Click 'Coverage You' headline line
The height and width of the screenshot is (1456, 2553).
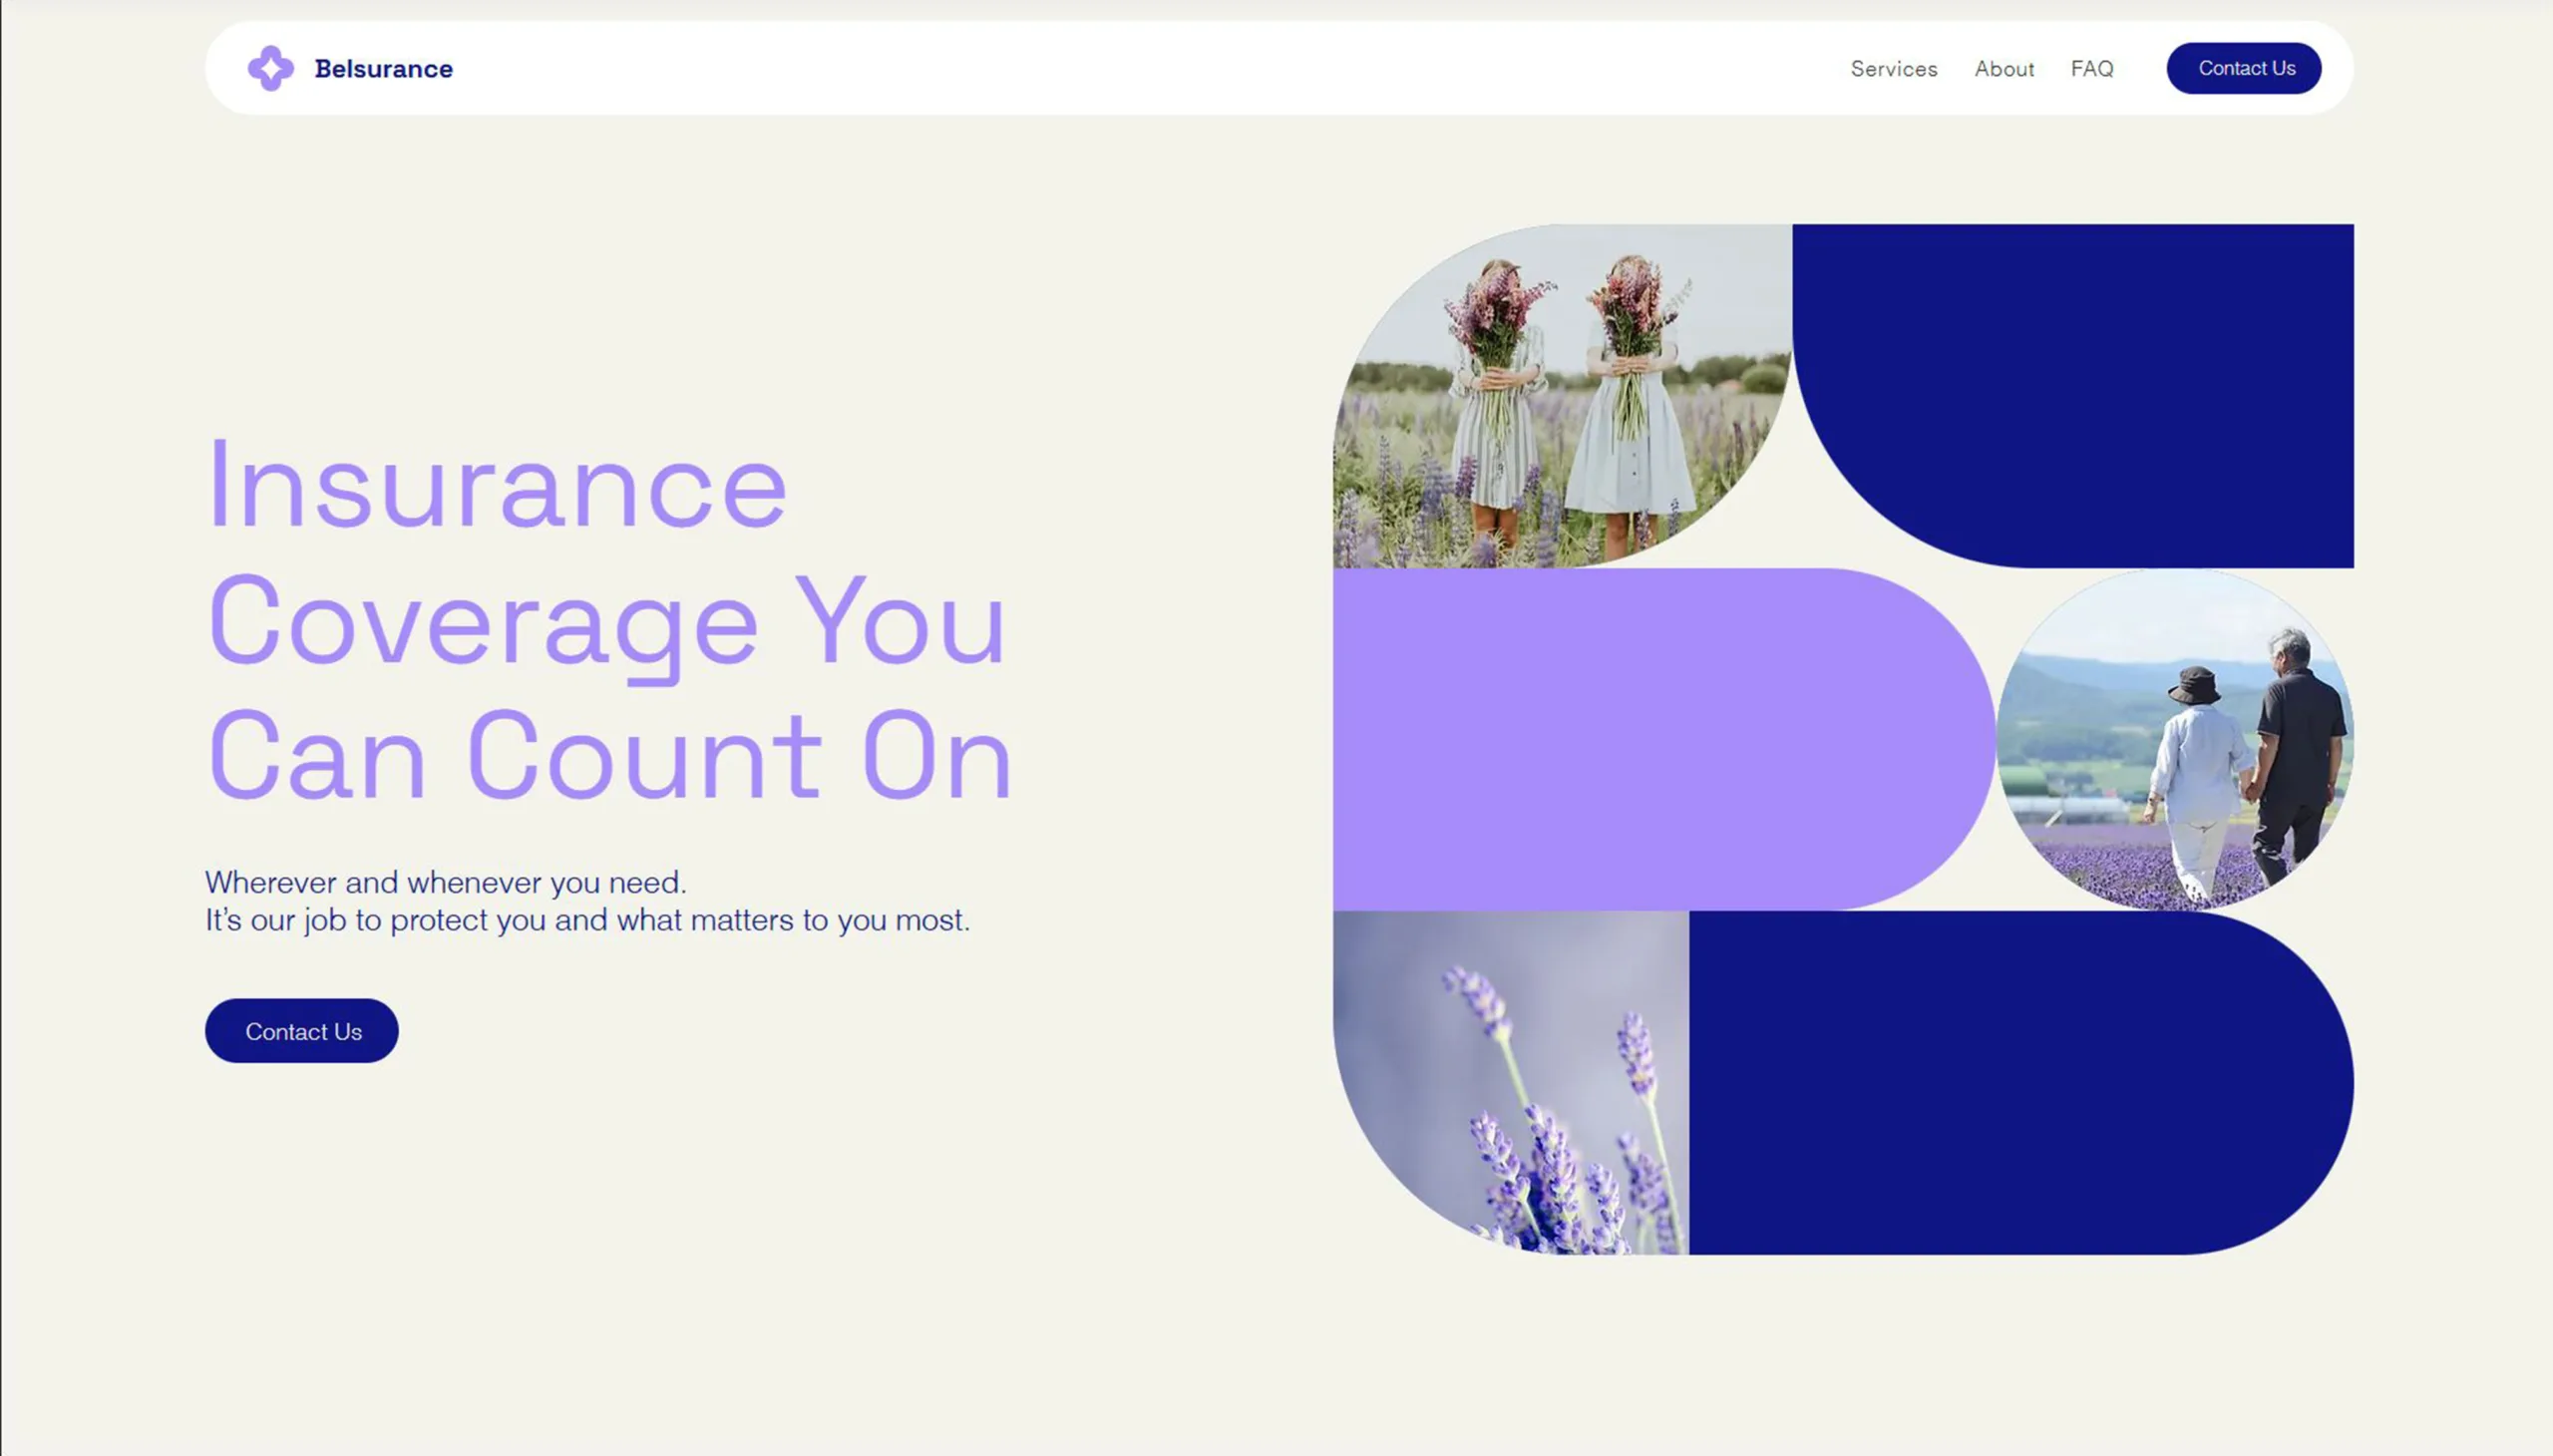606,622
